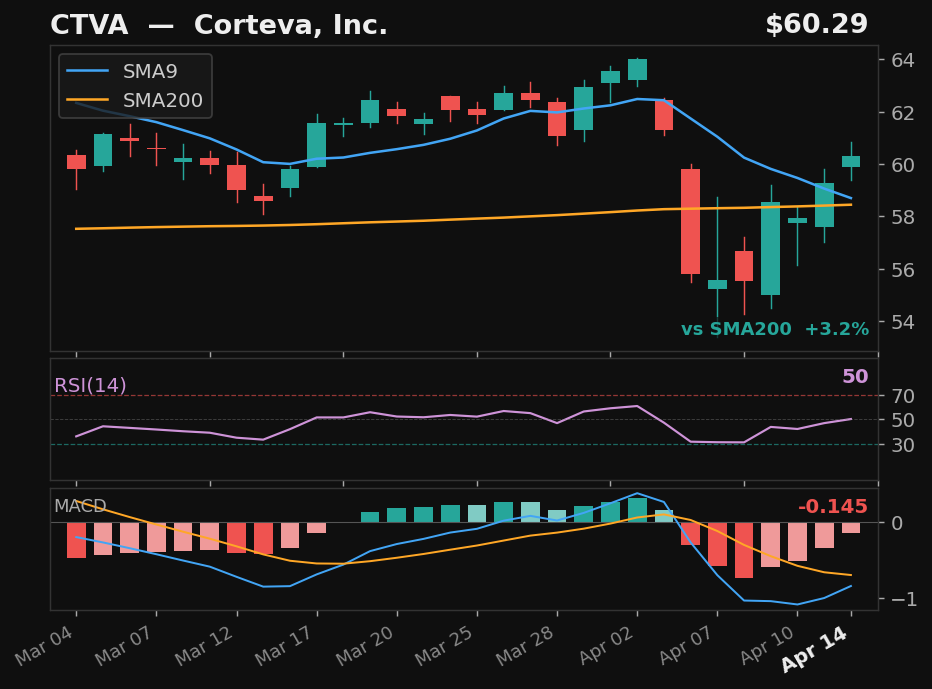
Task: Click the Apr 07 date label
Action: point(687,646)
